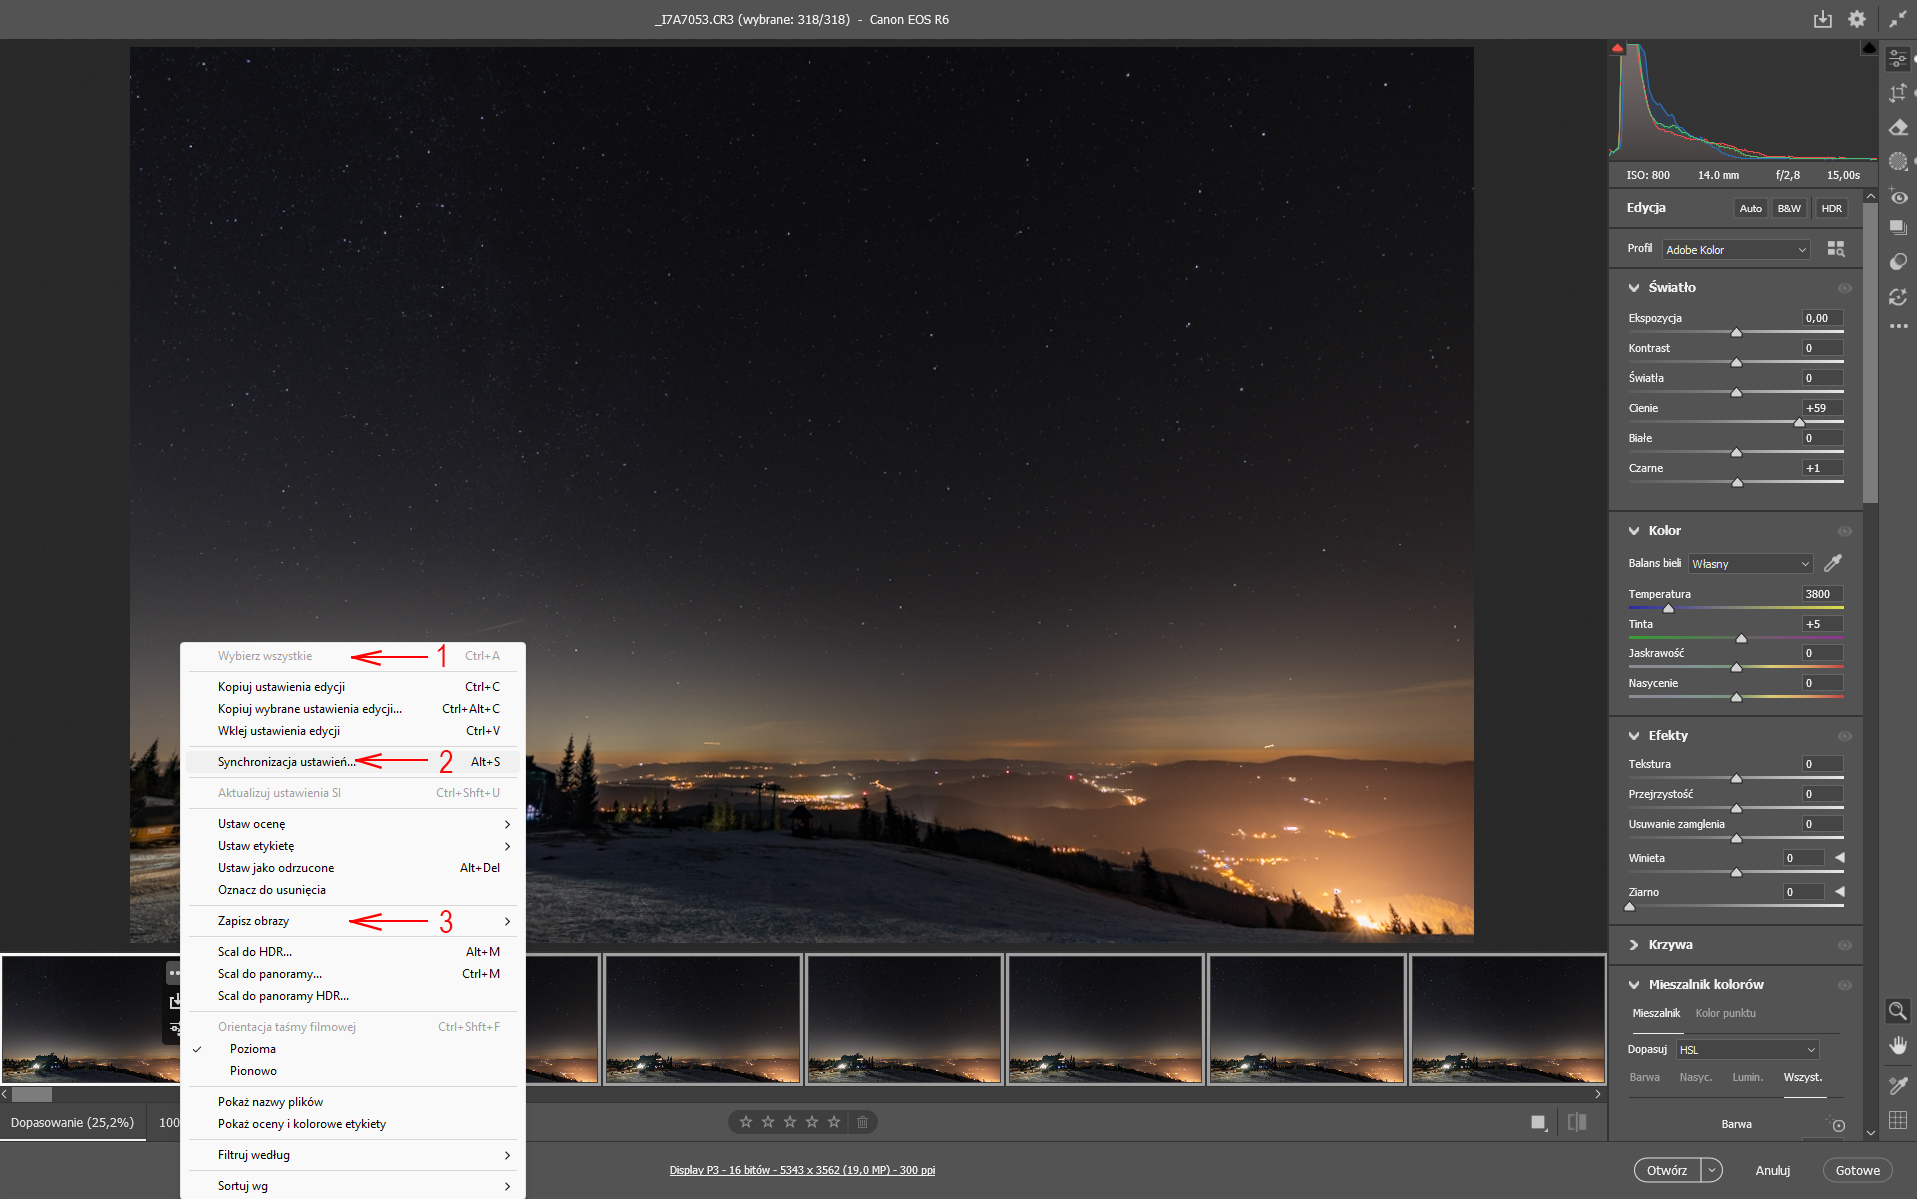Viewport: 1917px width, 1199px height.
Task: Select the Zoom tool
Action: (1898, 1010)
